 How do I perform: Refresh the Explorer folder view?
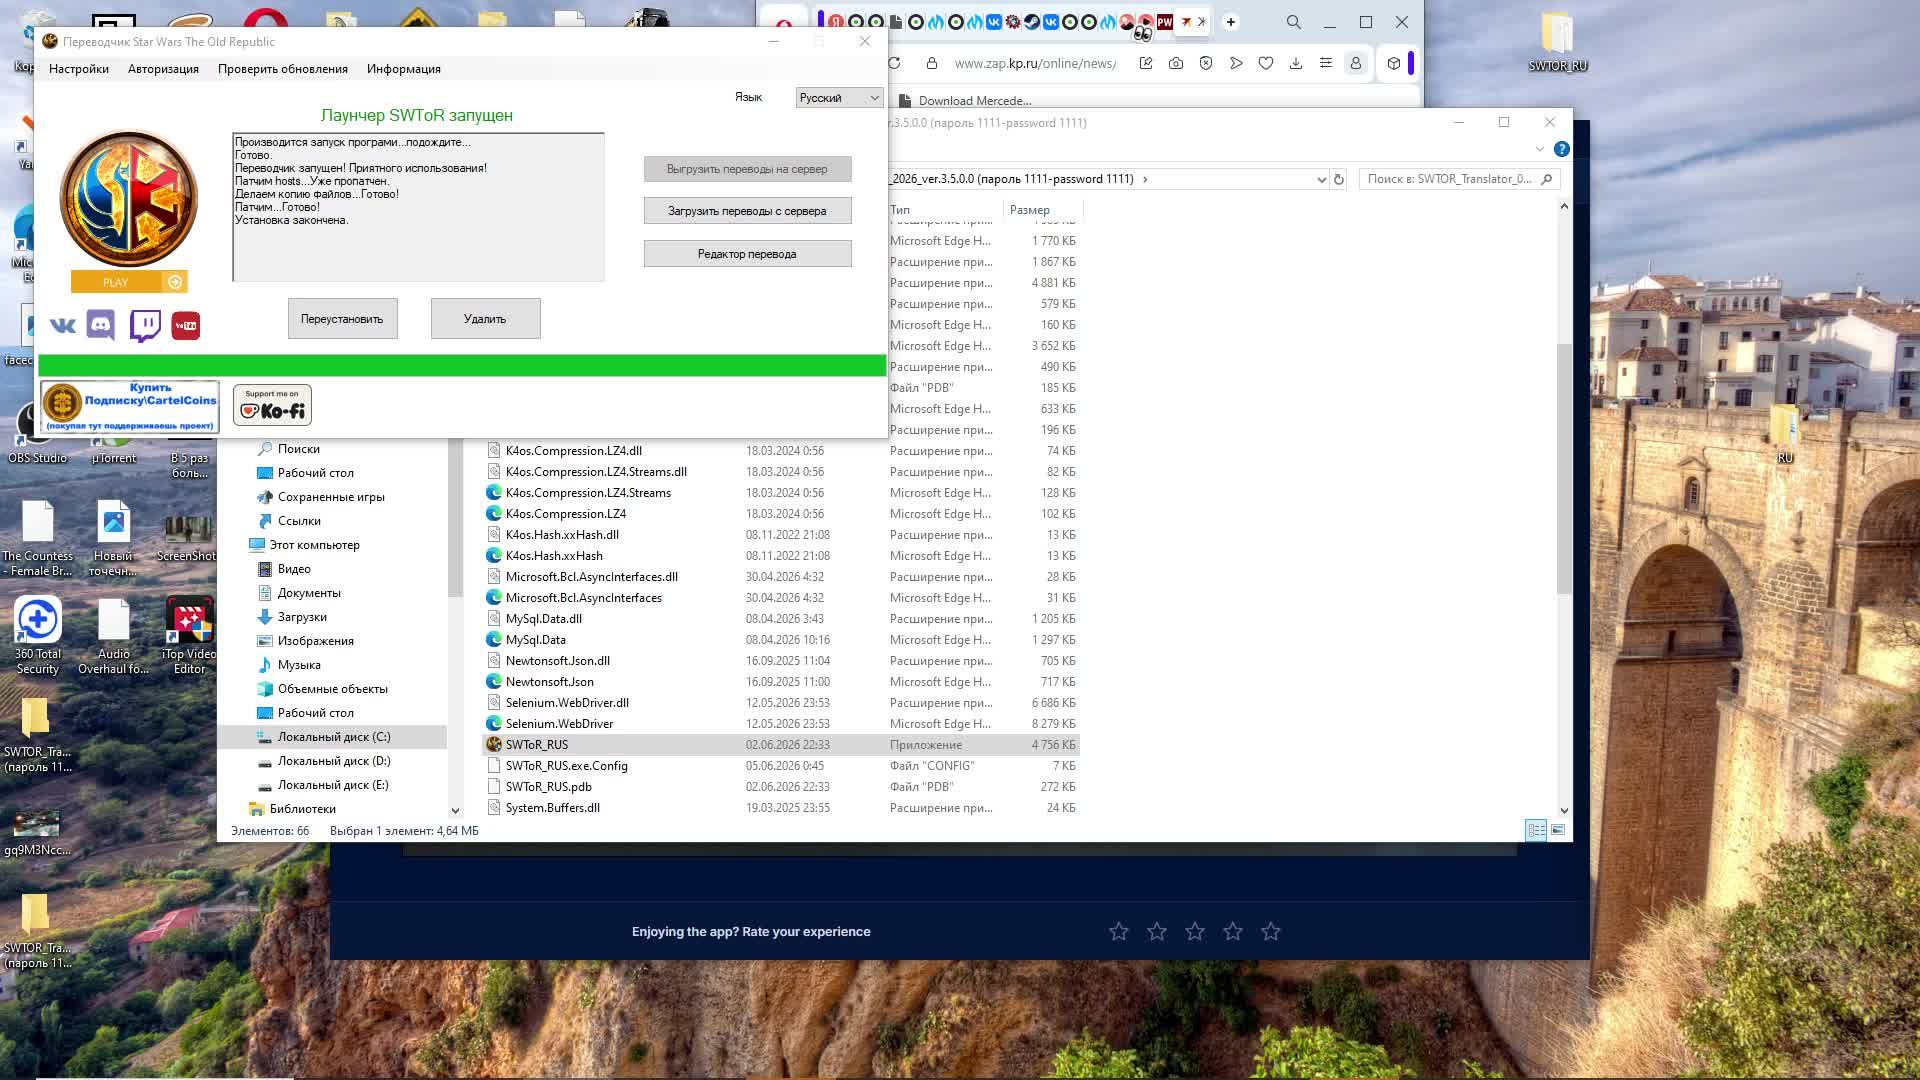pyautogui.click(x=1339, y=179)
